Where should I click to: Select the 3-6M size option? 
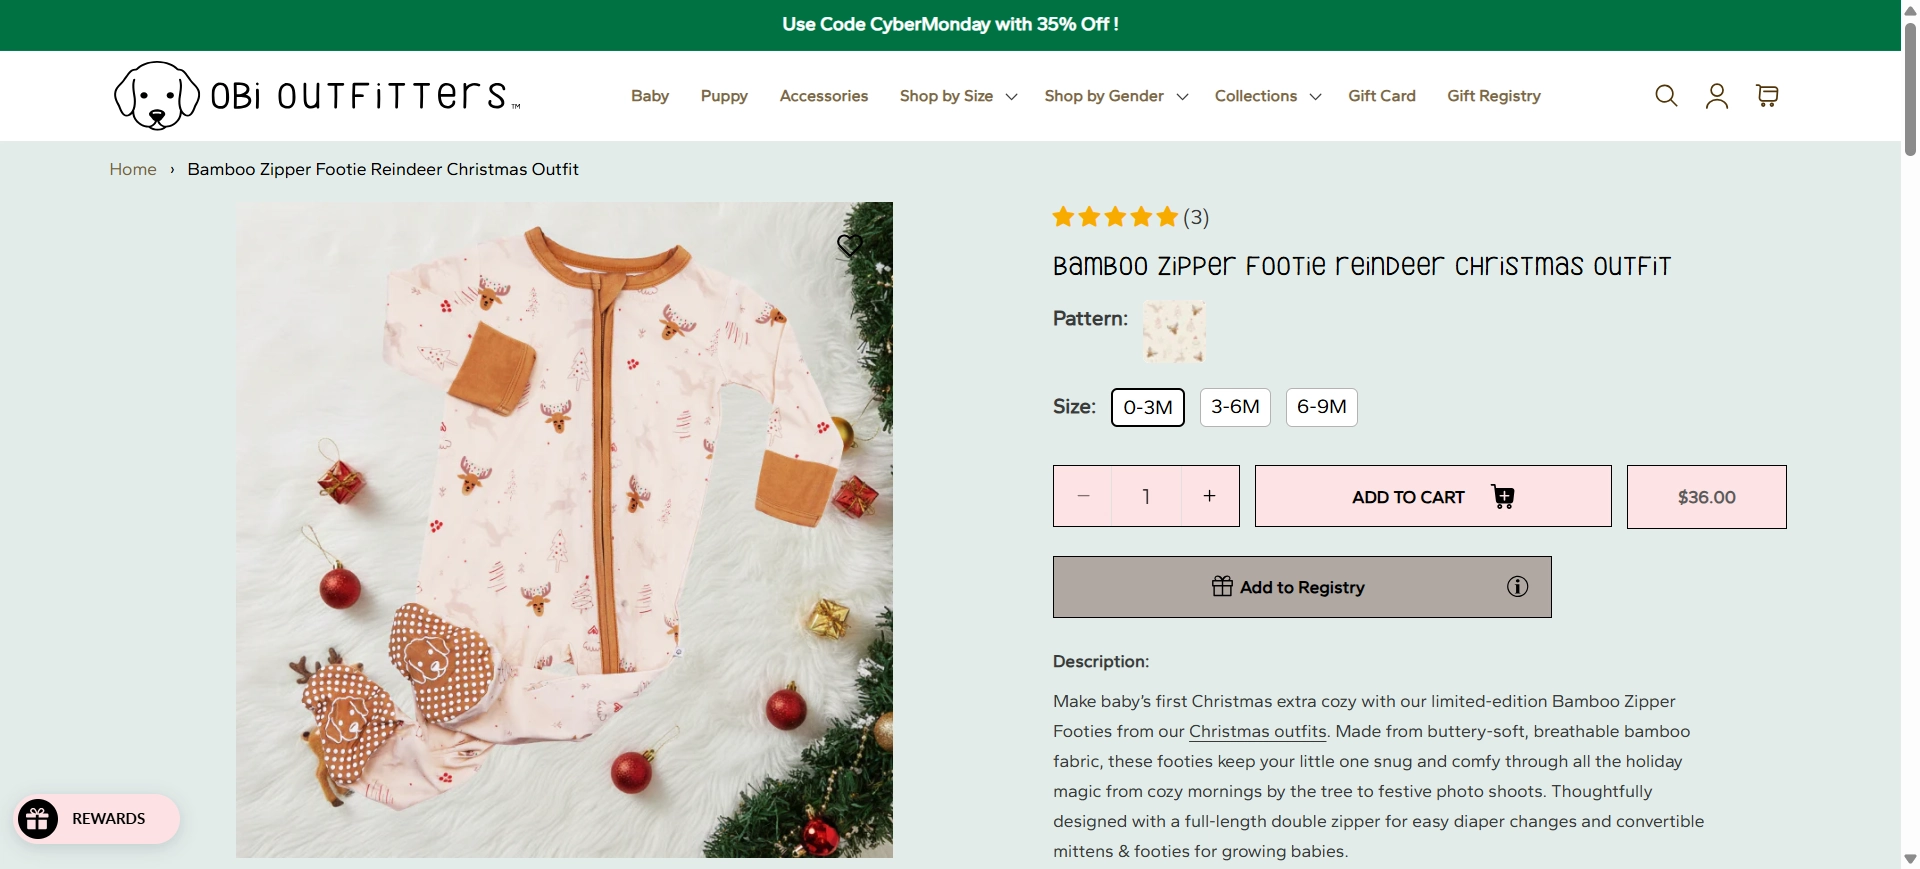[x=1235, y=407]
